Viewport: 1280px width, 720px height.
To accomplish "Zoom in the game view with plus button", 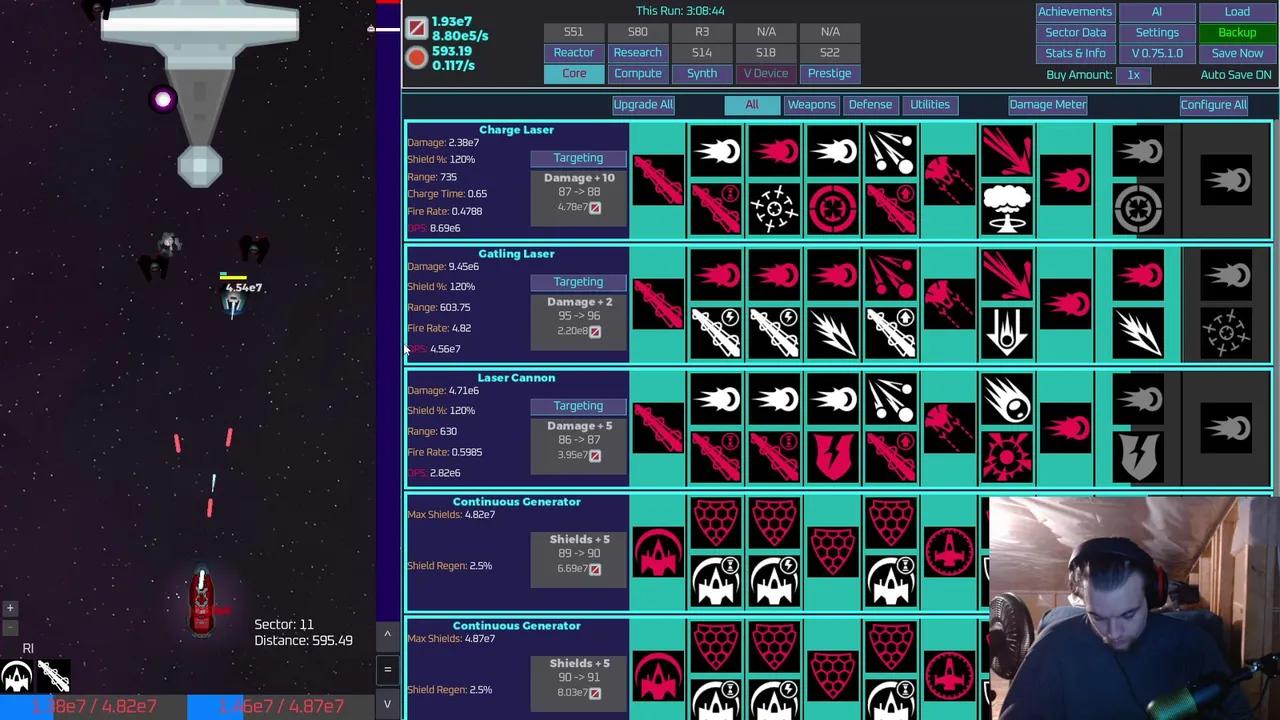I will click(10, 608).
